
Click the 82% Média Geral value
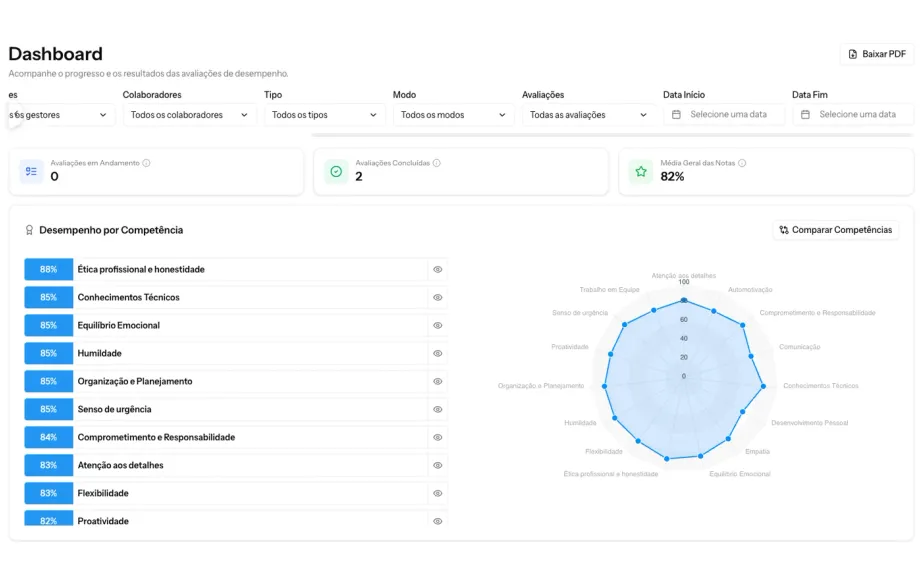(x=672, y=177)
